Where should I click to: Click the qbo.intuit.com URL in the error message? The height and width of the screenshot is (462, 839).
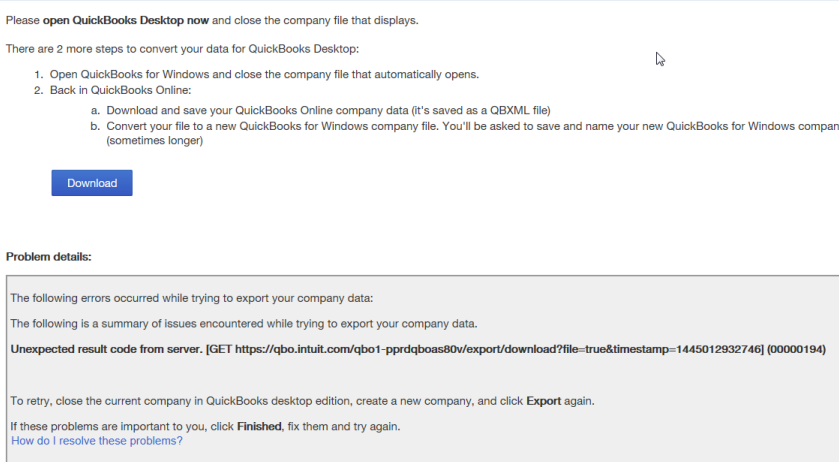click(499, 350)
